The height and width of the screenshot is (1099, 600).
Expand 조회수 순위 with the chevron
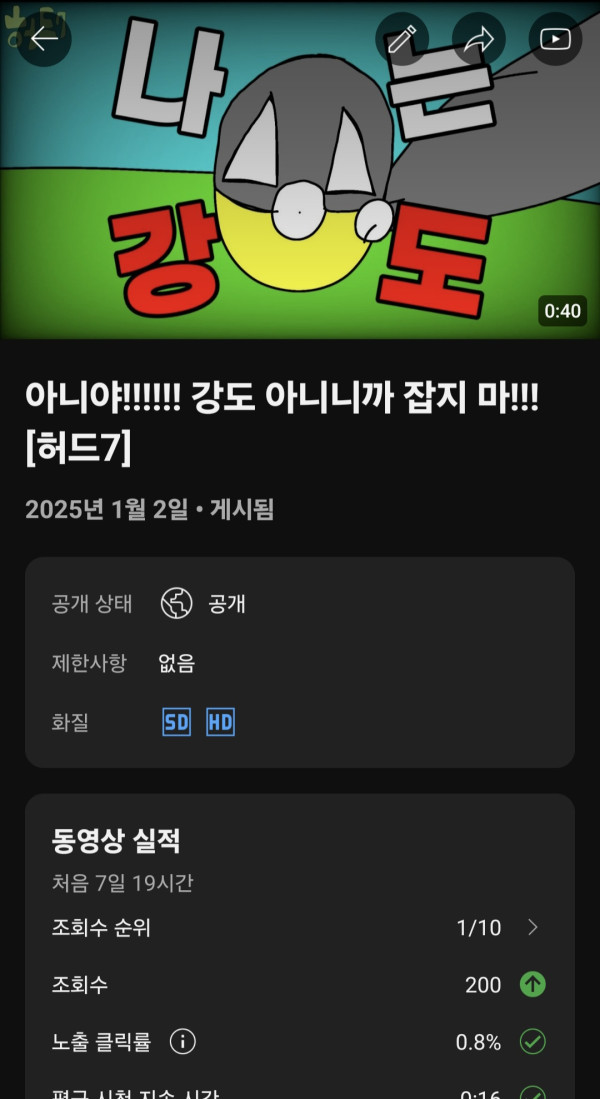(533, 928)
